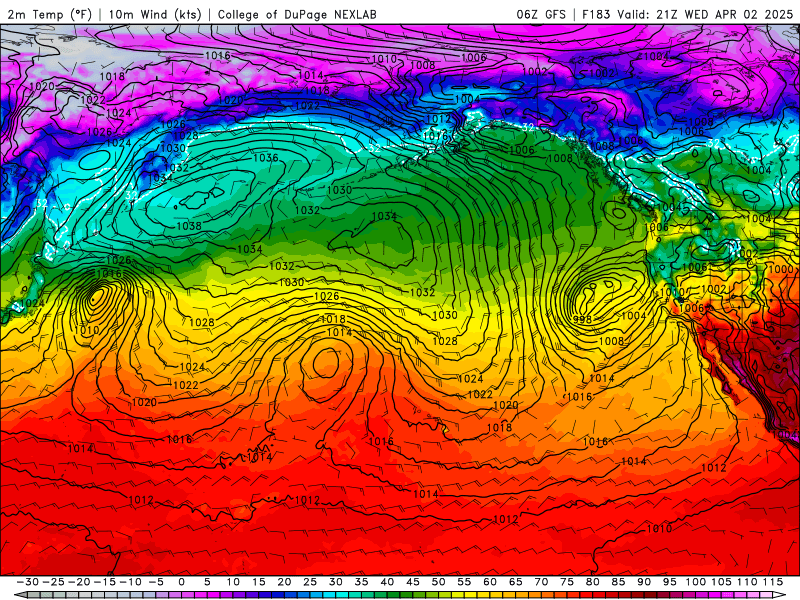Screen dimensions: 800x600
Task: Click the "45" value on the temperature scale
Action: (413, 582)
